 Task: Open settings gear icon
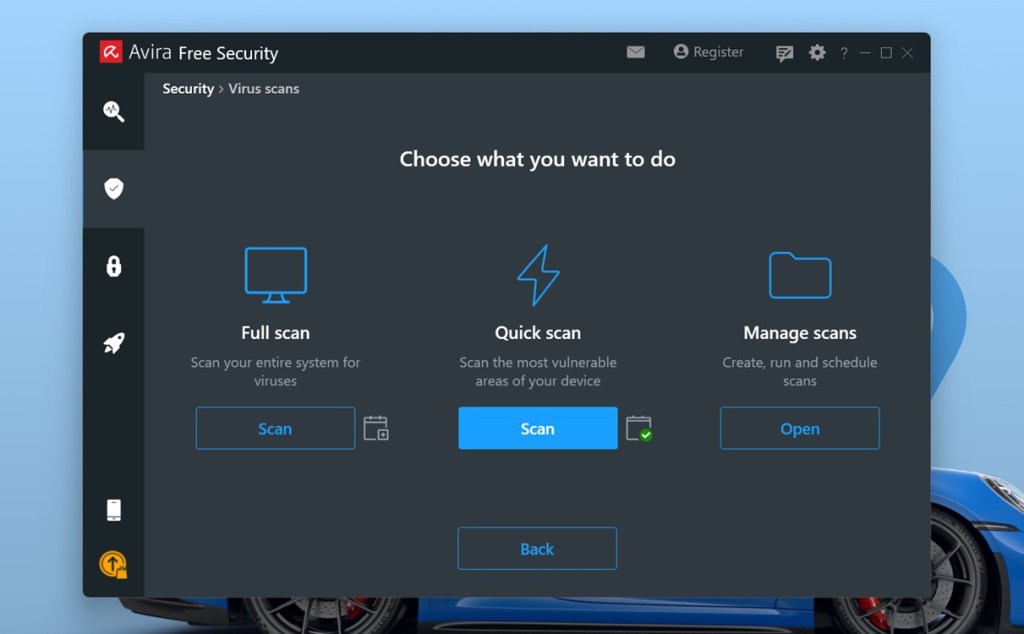(x=817, y=52)
